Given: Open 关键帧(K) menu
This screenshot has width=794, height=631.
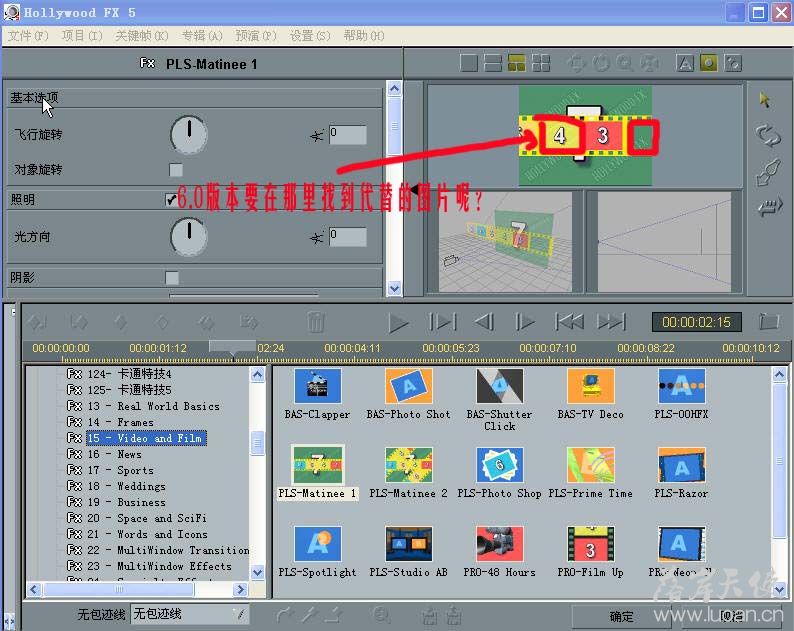Looking at the screenshot, I should [x=142, y=35].
